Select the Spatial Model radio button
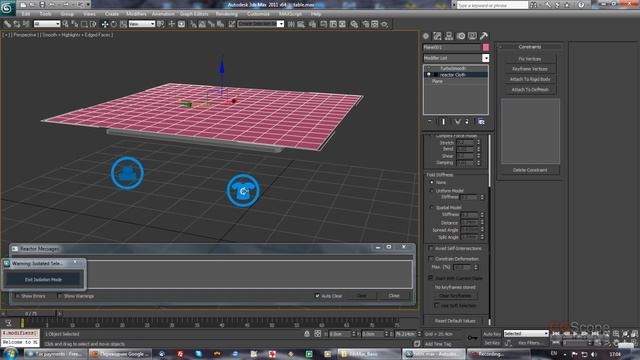Viewport: 640px width, 360px height. pyautogui.click(x=432, y=207)
